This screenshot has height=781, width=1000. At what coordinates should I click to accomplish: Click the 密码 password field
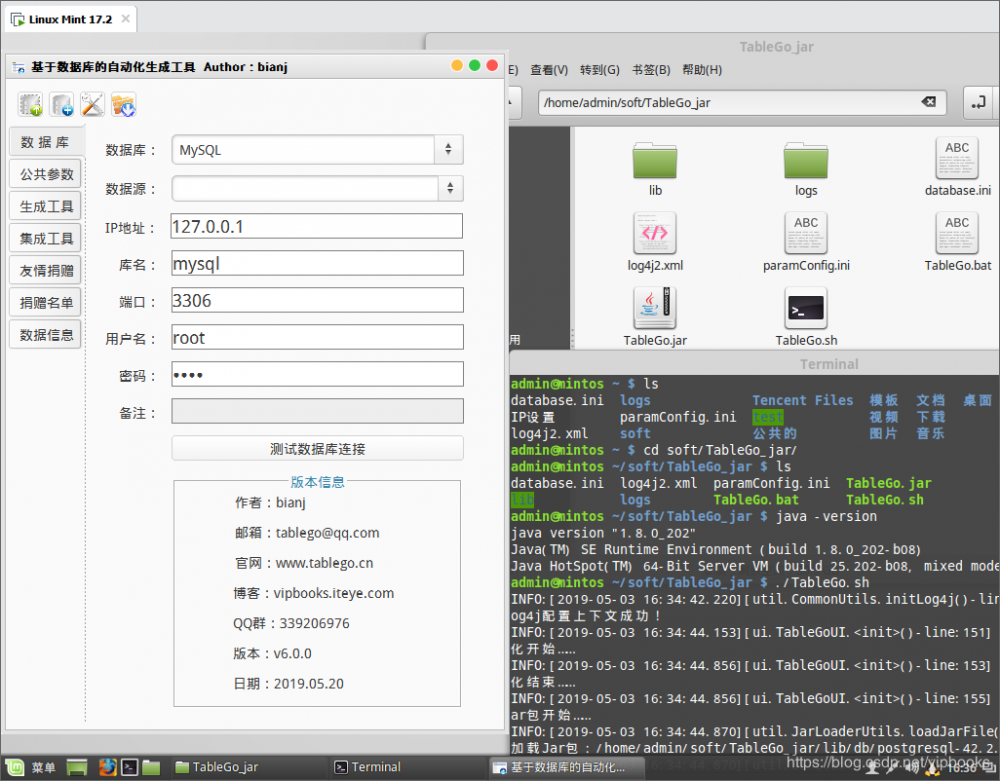(317, 374)
